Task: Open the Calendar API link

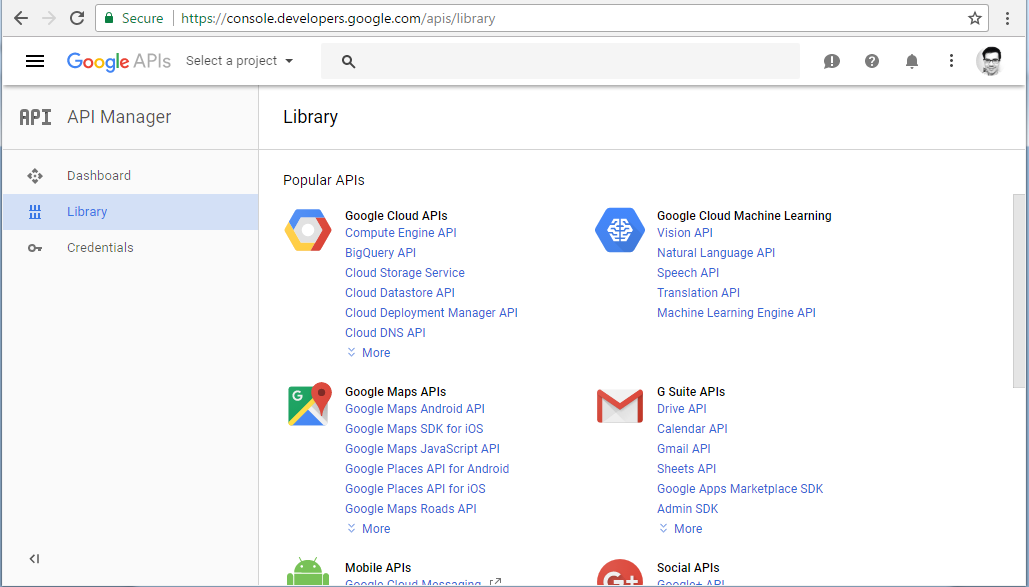Action: pos(692,429)
